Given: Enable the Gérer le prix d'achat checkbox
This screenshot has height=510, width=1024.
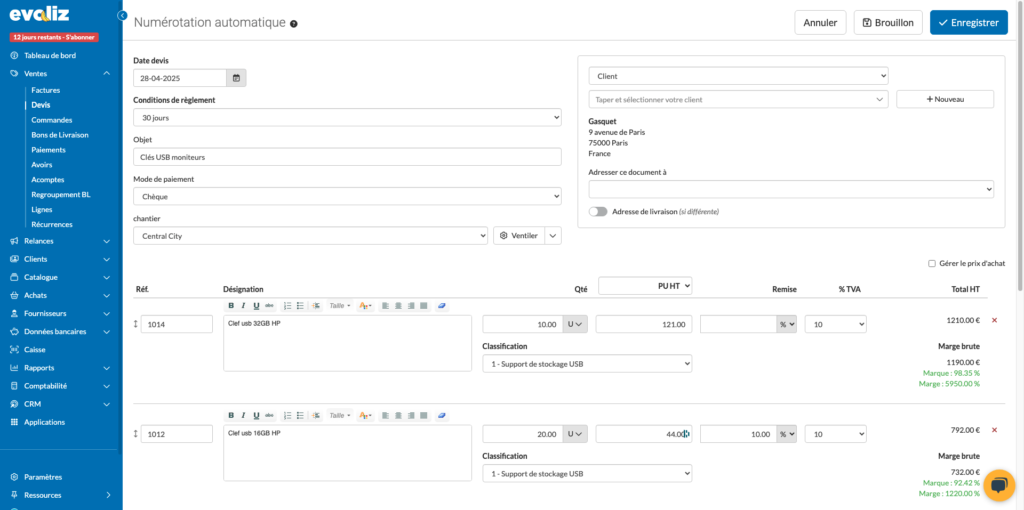Looking at the screenshot, I should coord(932,264).
